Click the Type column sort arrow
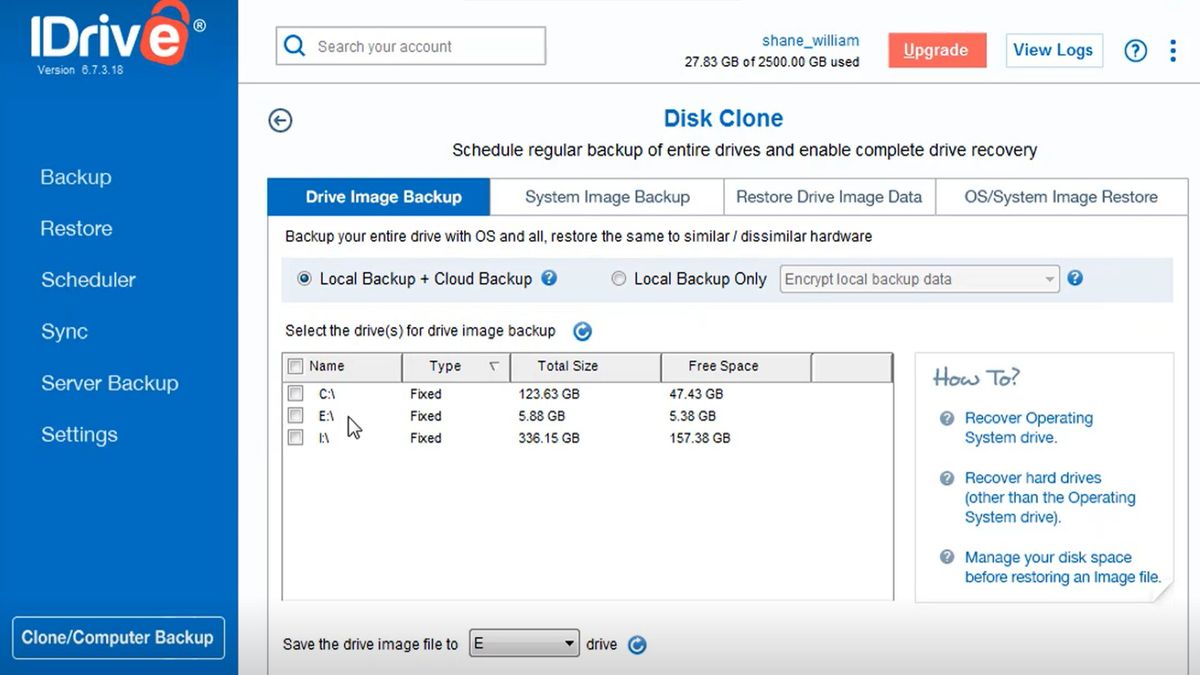Screen dimensions: 1200x675 [493, 366]
